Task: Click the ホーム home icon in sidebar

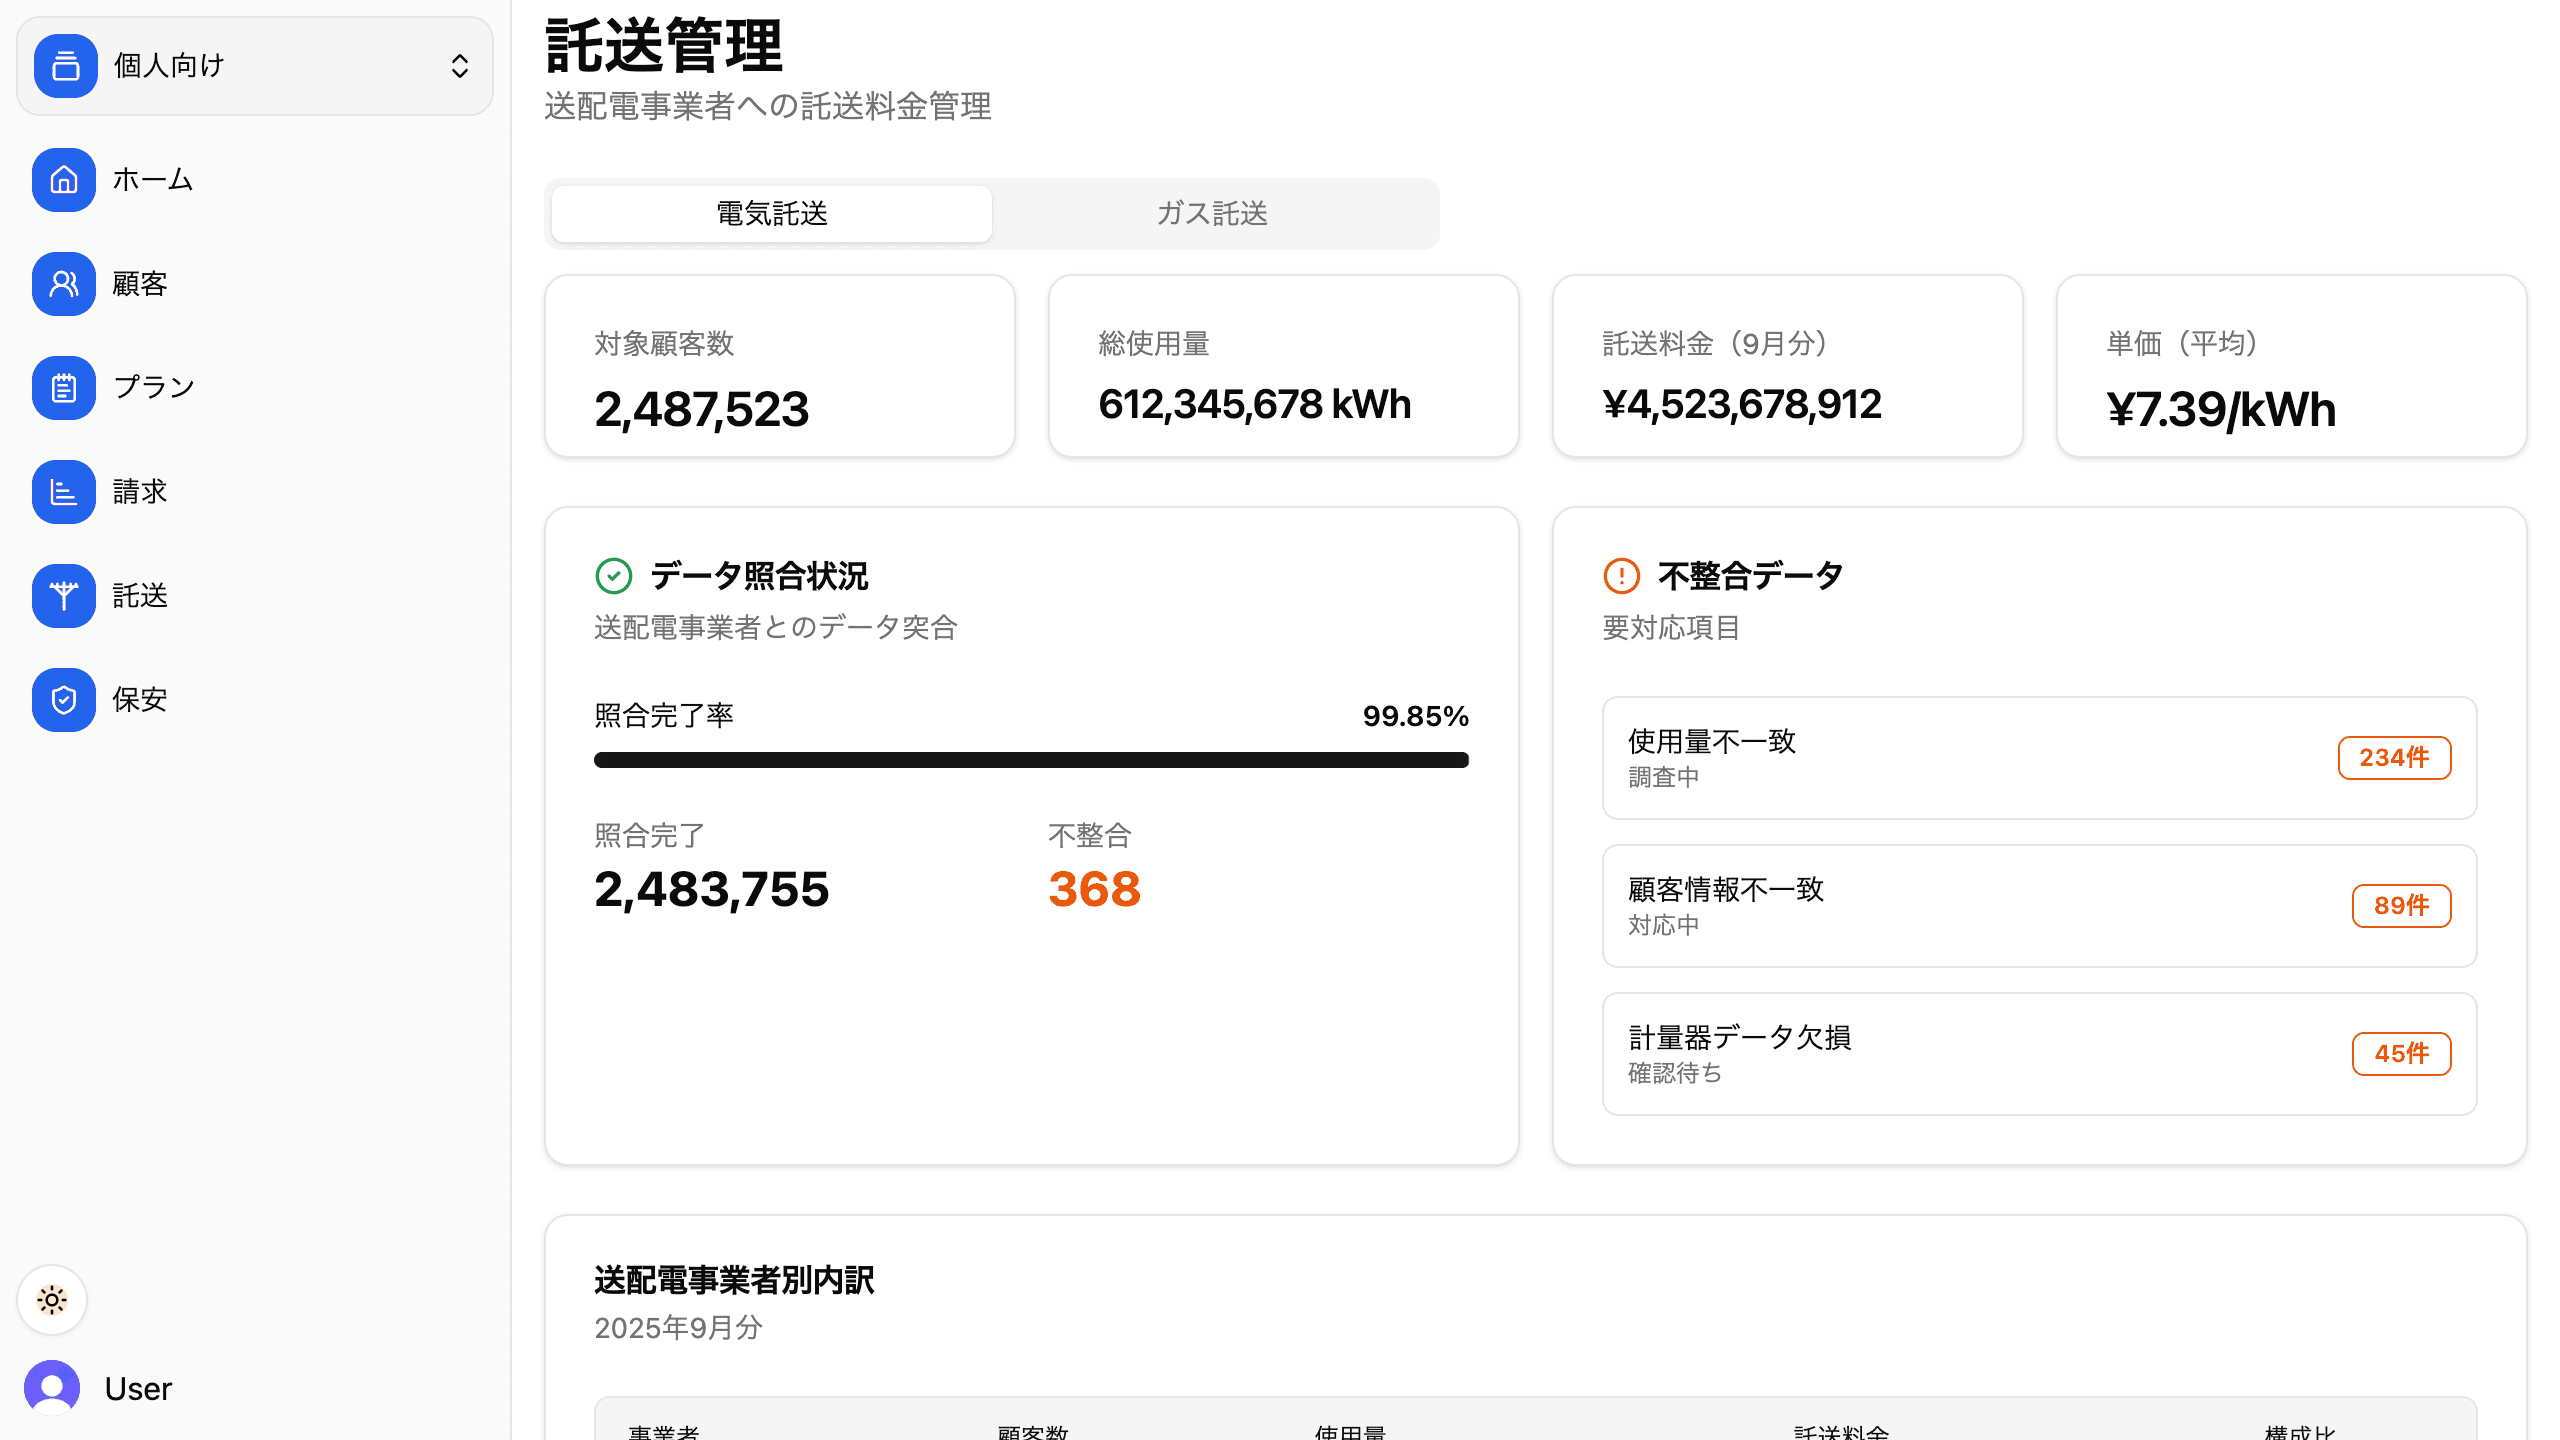Action: point(64,180)
